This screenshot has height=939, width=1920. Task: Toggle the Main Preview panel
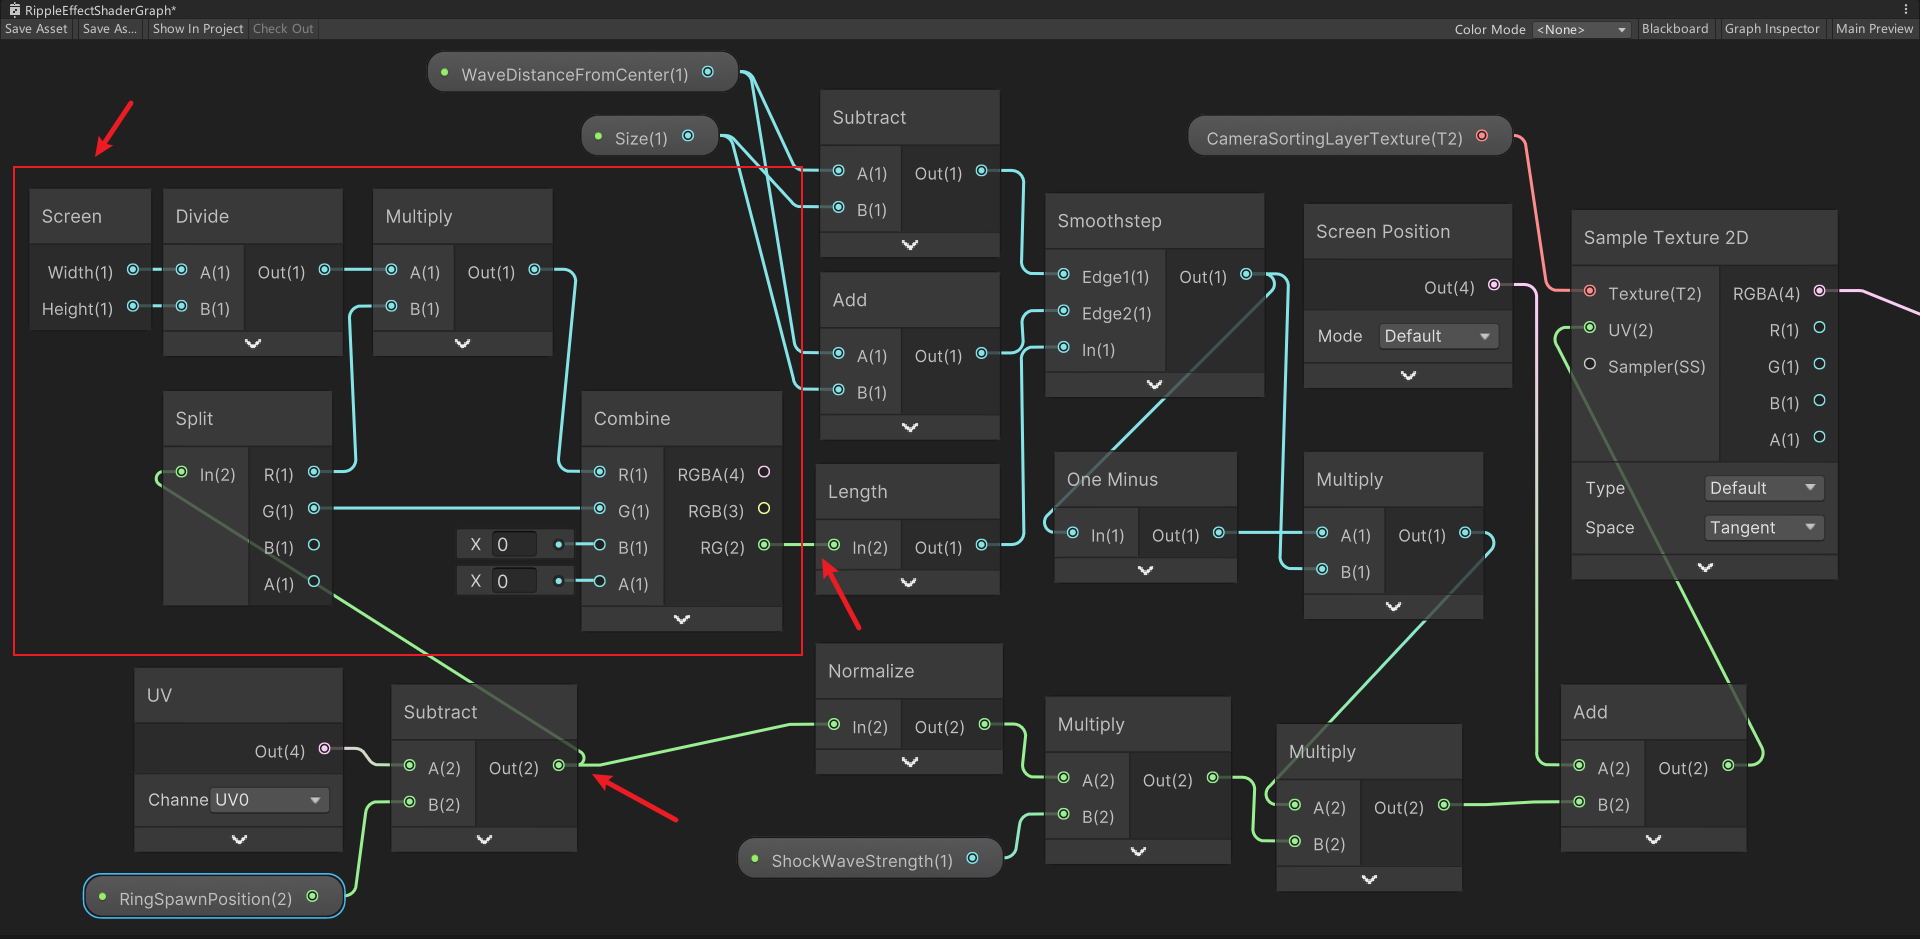tap(1874, 29)
